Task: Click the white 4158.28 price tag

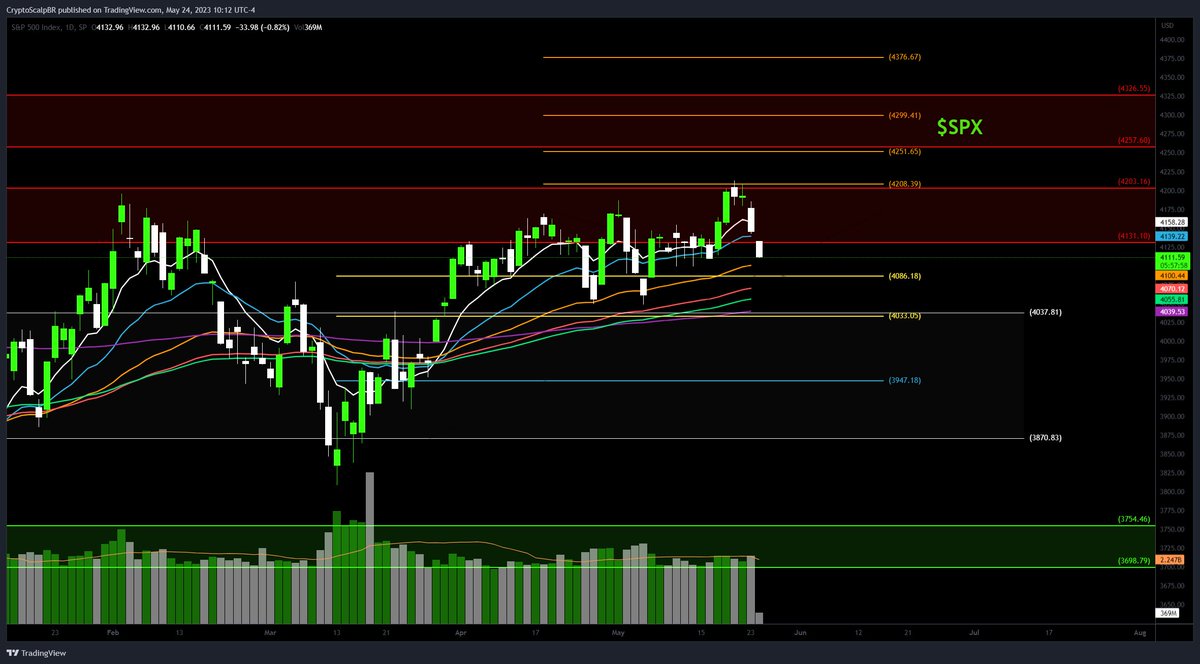Action: pyautogui.click(x=1172, y=222)
